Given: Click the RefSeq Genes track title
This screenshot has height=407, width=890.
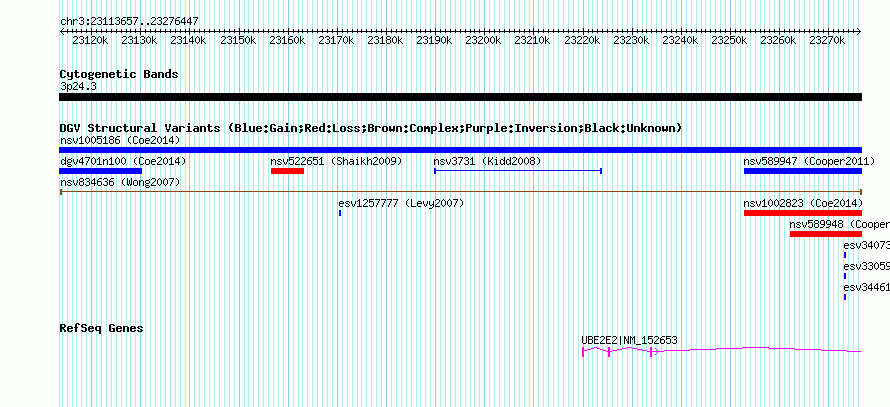Looking at the screenshot, I should 102,328.
